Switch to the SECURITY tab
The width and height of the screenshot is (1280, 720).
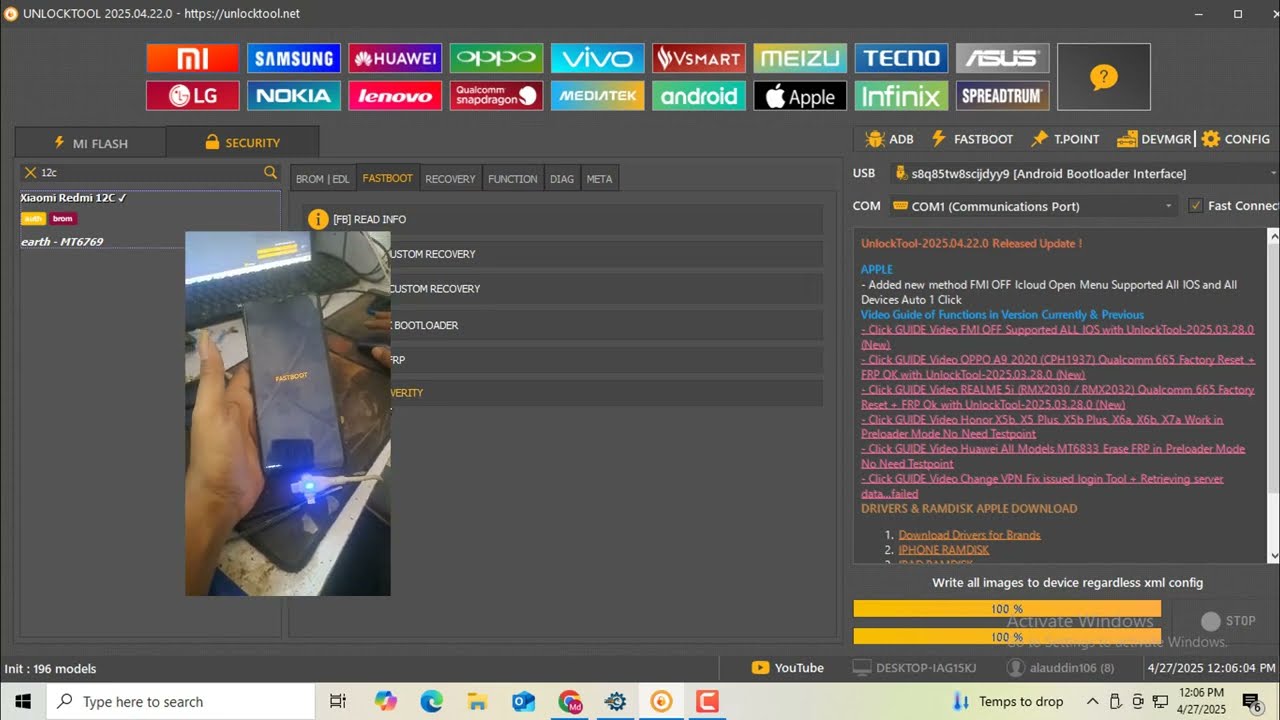243,143
